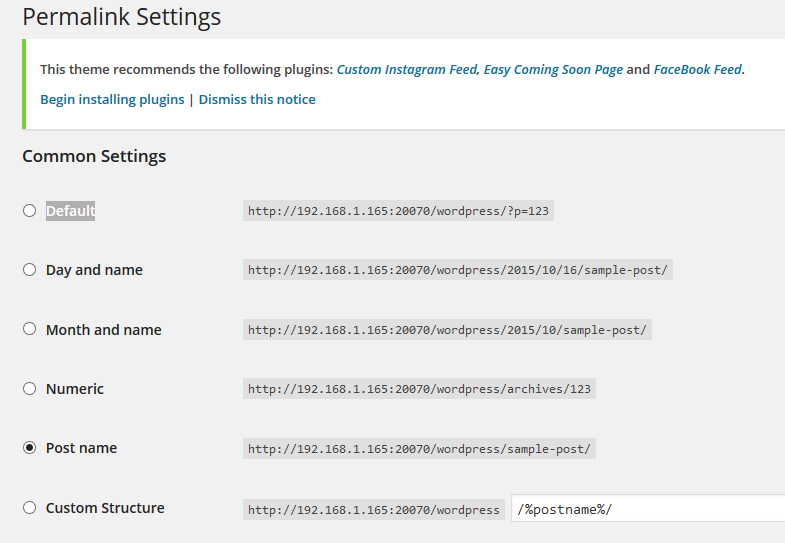This screenshot has height=543, width=785.
Task: Click the Post name label text
Action: pyautogui.click(x=81, y=448)
